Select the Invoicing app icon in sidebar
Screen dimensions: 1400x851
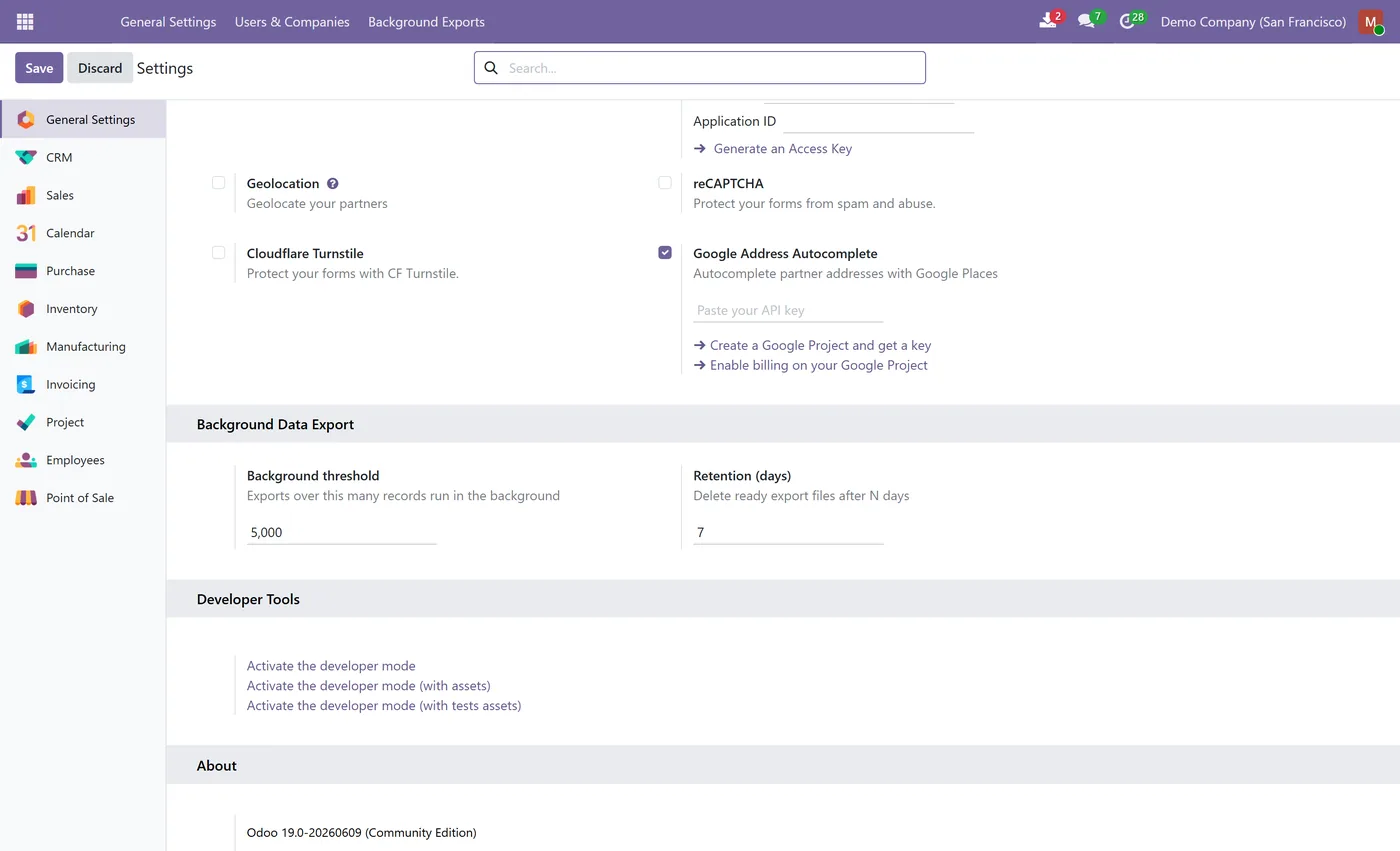click(x=26, y=385)
